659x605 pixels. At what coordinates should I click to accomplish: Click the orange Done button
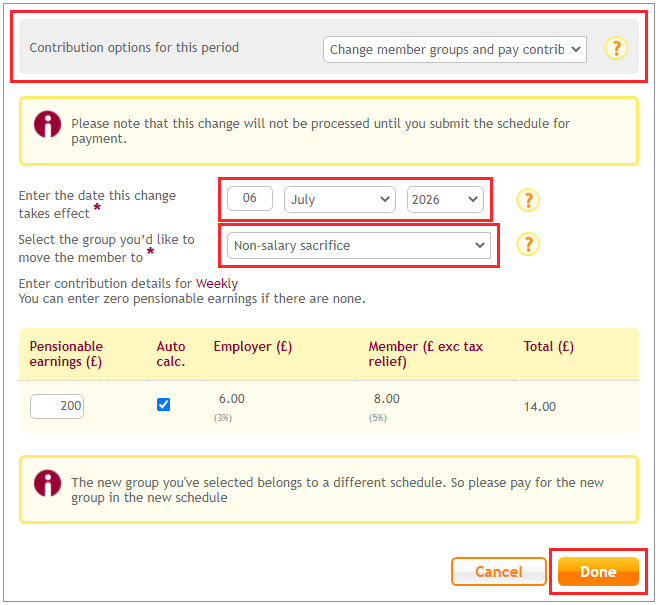tap(598, 572)
